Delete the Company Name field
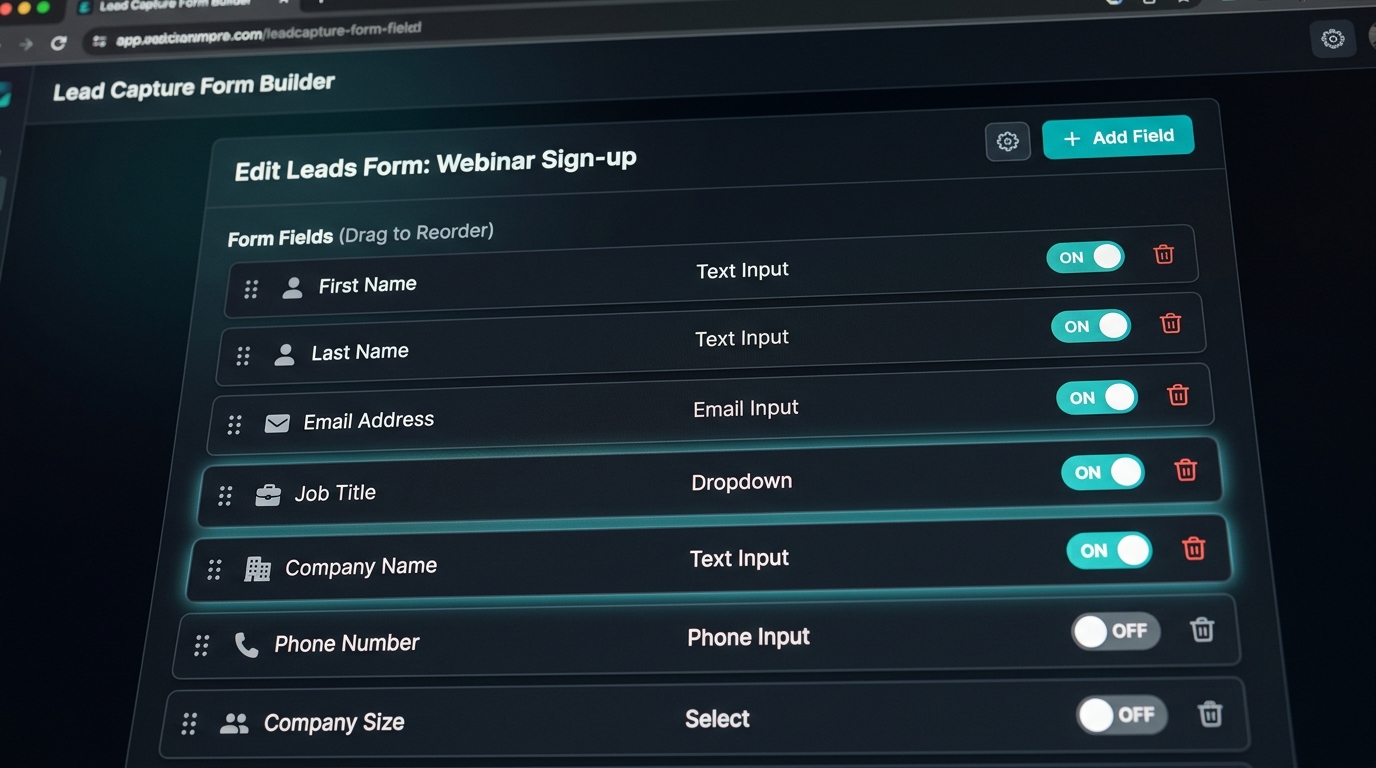This screenshot has height=768, width=1376. (x=1194, y=548)
